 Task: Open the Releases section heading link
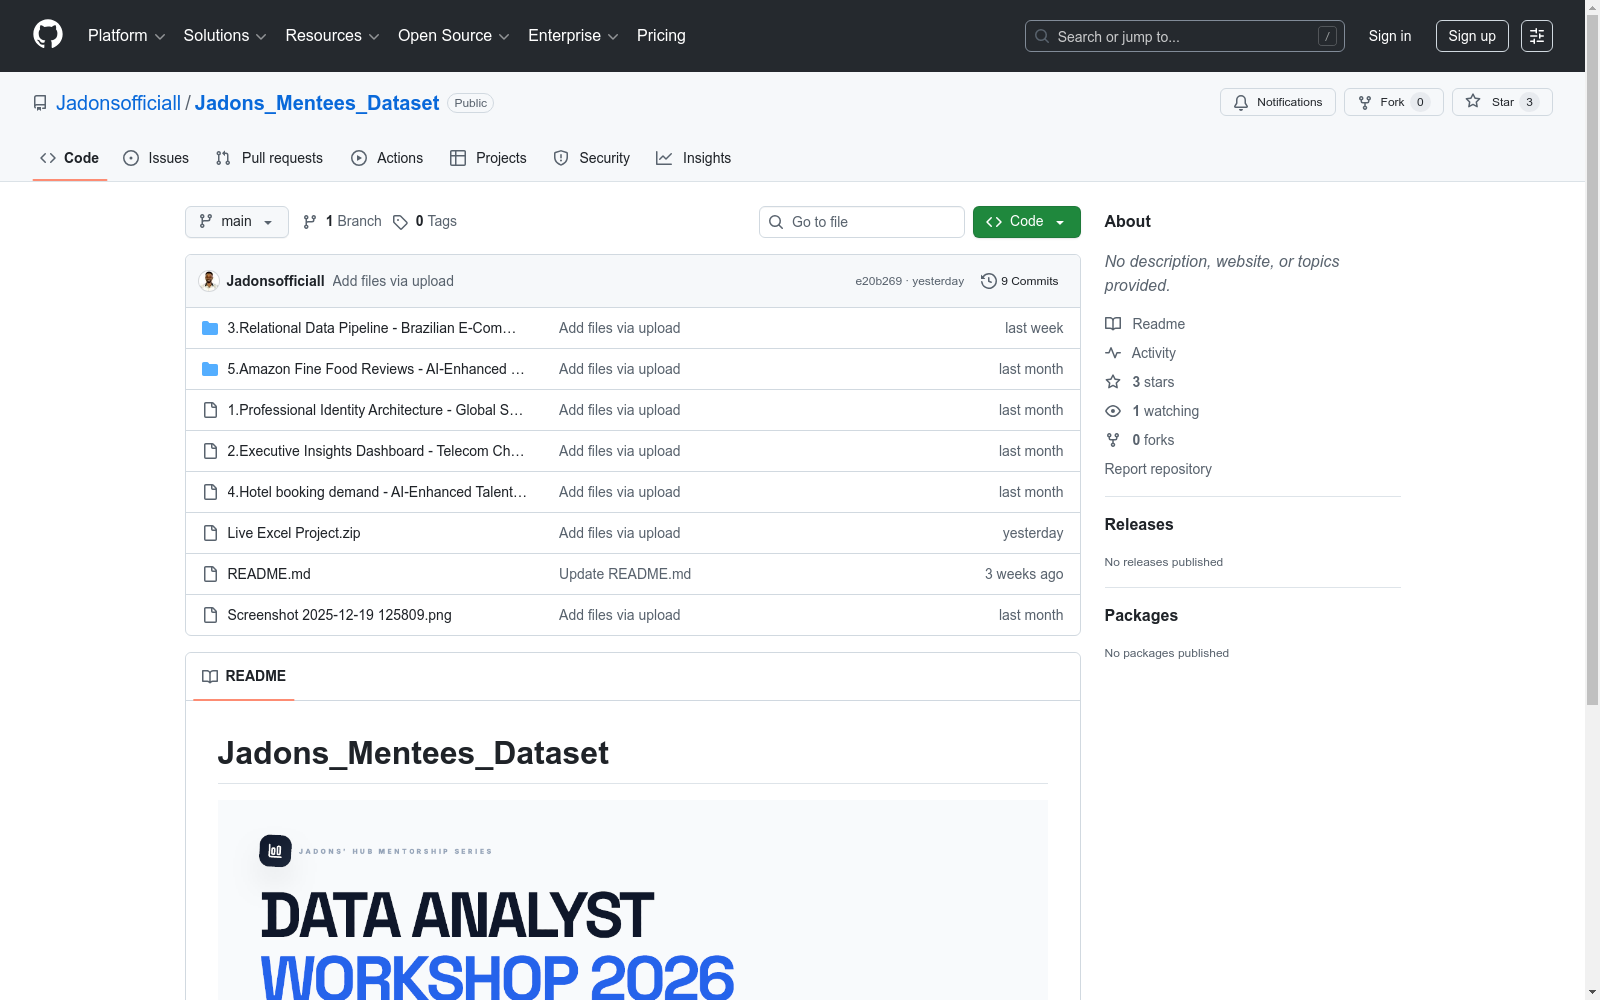pyautogui.click(x=1139, y=524)
